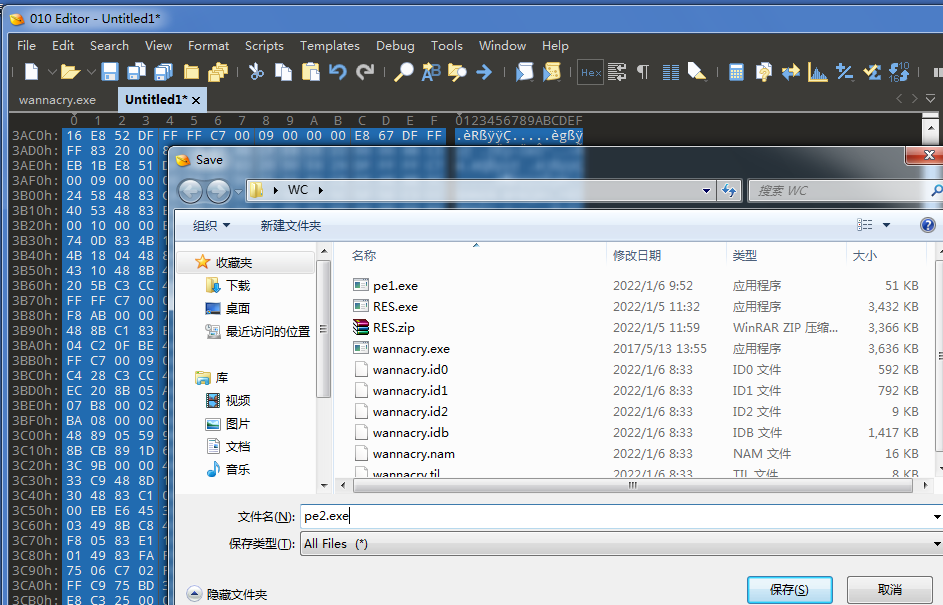943x605 pixels.
Task: Toggle Hex edit mode button
Action: 591,73
